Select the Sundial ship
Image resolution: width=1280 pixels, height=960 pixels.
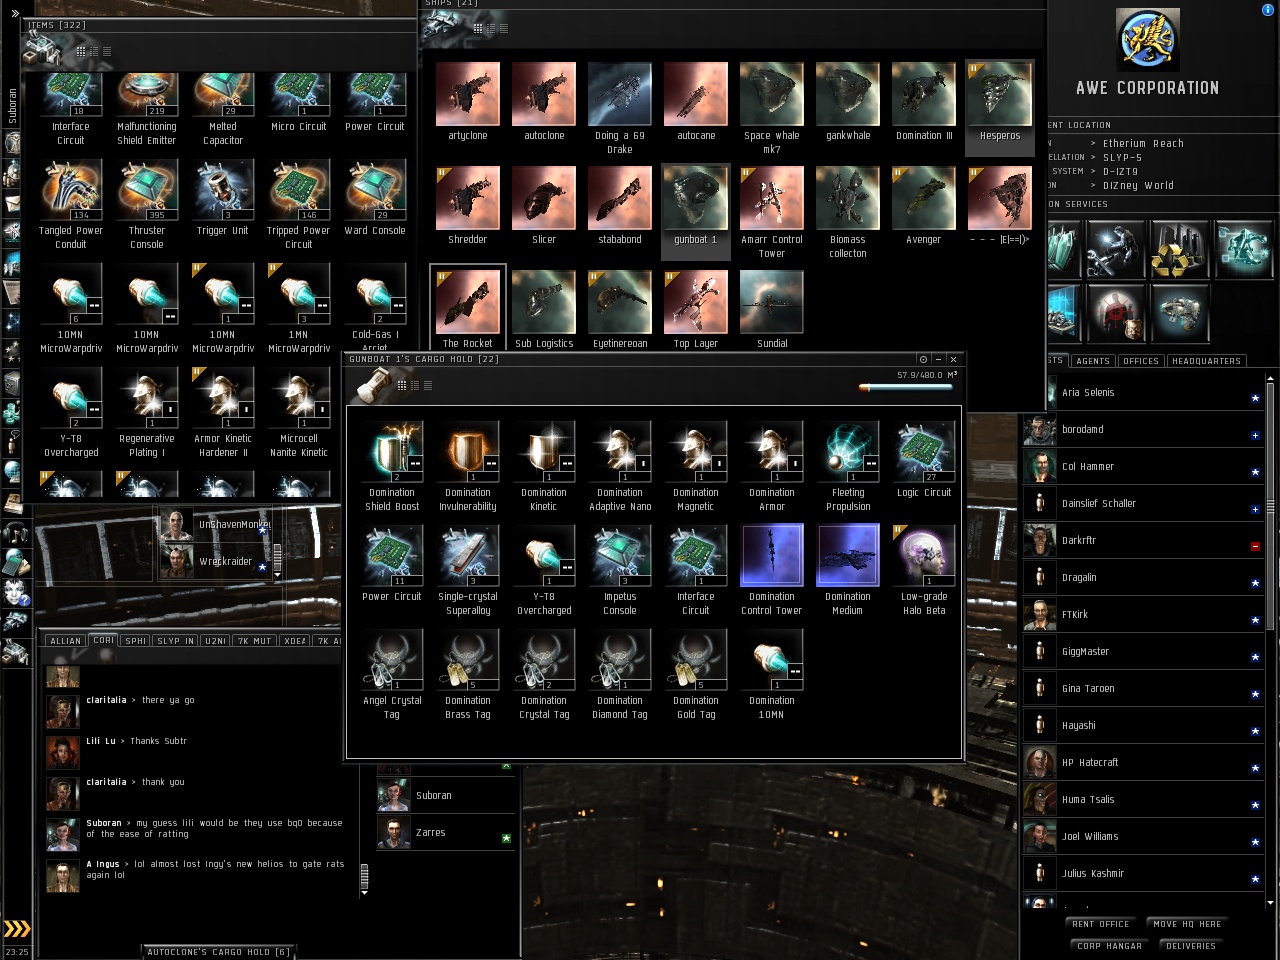pos(772,310)
